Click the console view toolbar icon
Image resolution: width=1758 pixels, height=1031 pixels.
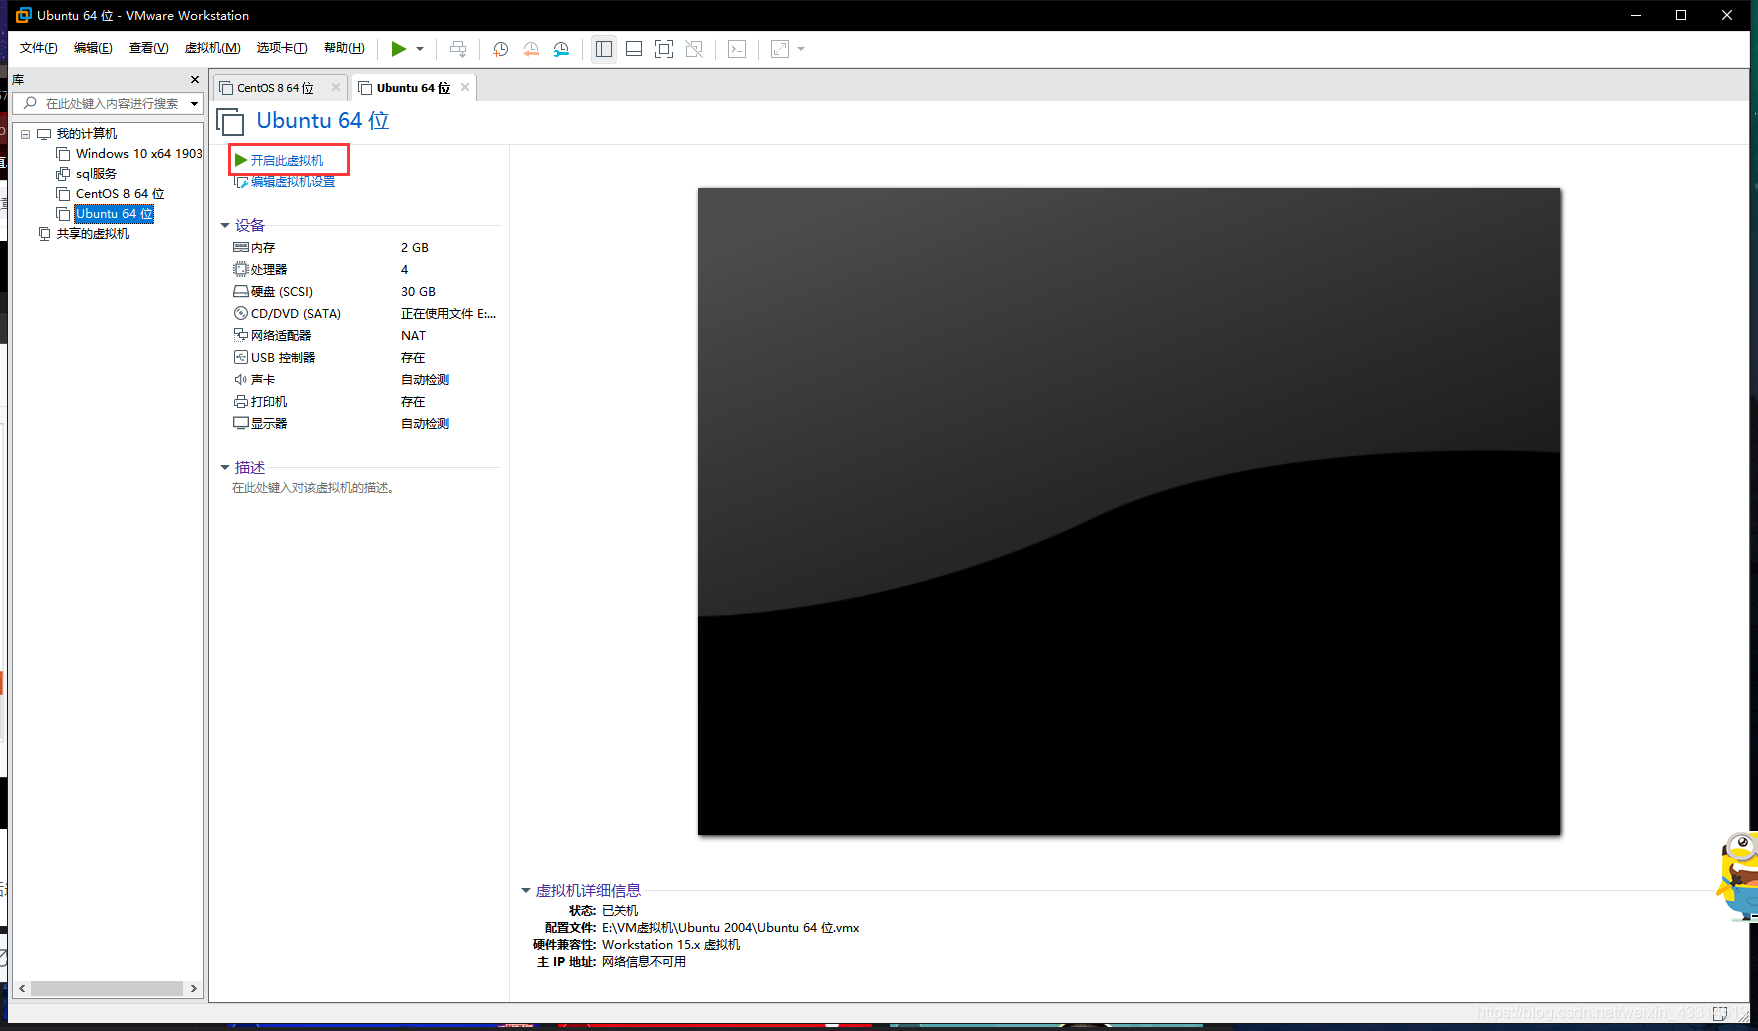point(737,49)
